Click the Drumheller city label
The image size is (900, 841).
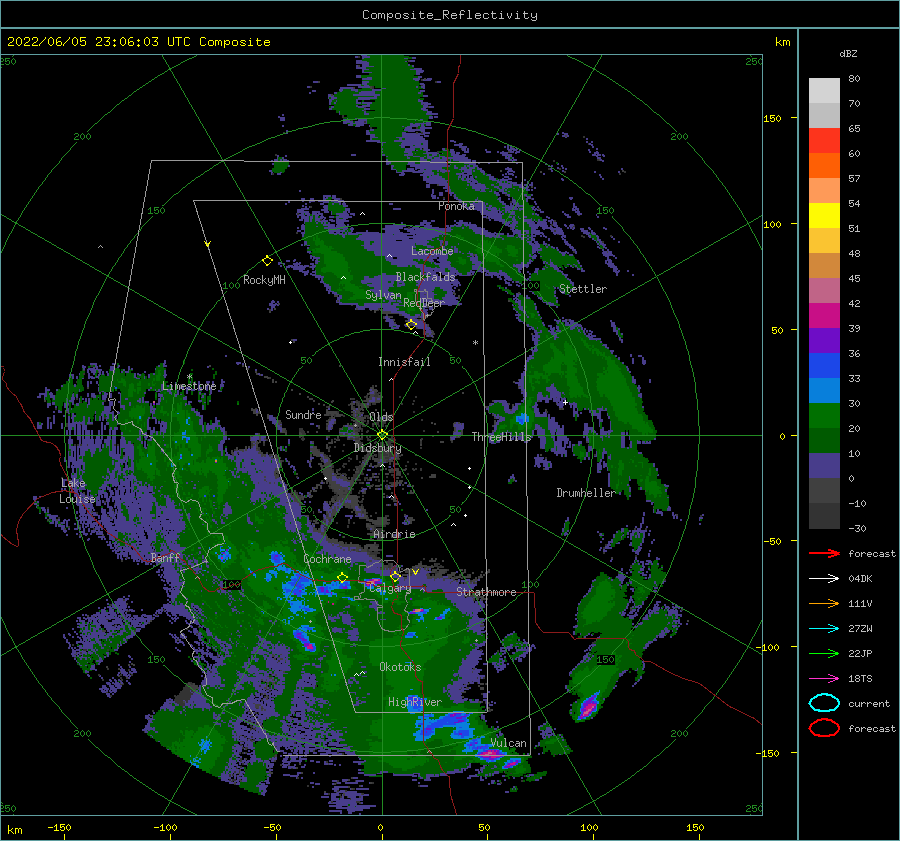[x=585, y=493]
